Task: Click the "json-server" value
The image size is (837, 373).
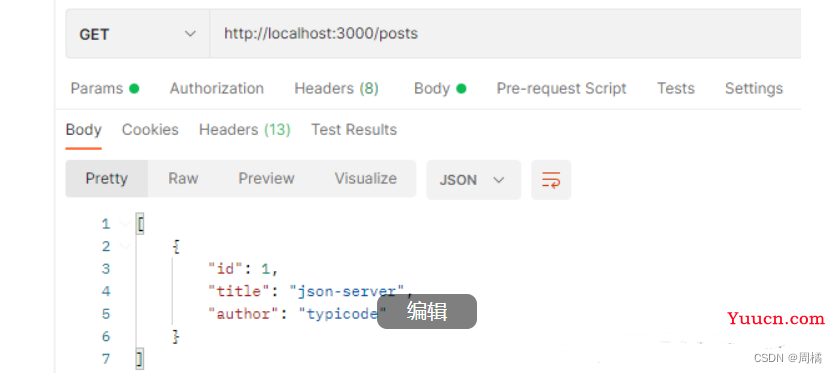Action: (347, 291)
